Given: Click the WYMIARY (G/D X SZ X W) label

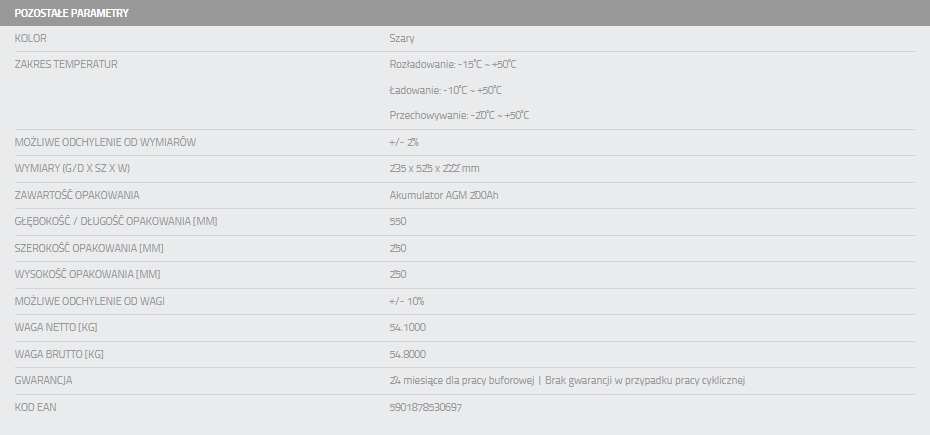Looking at the screenshot, I should (73, 168).
